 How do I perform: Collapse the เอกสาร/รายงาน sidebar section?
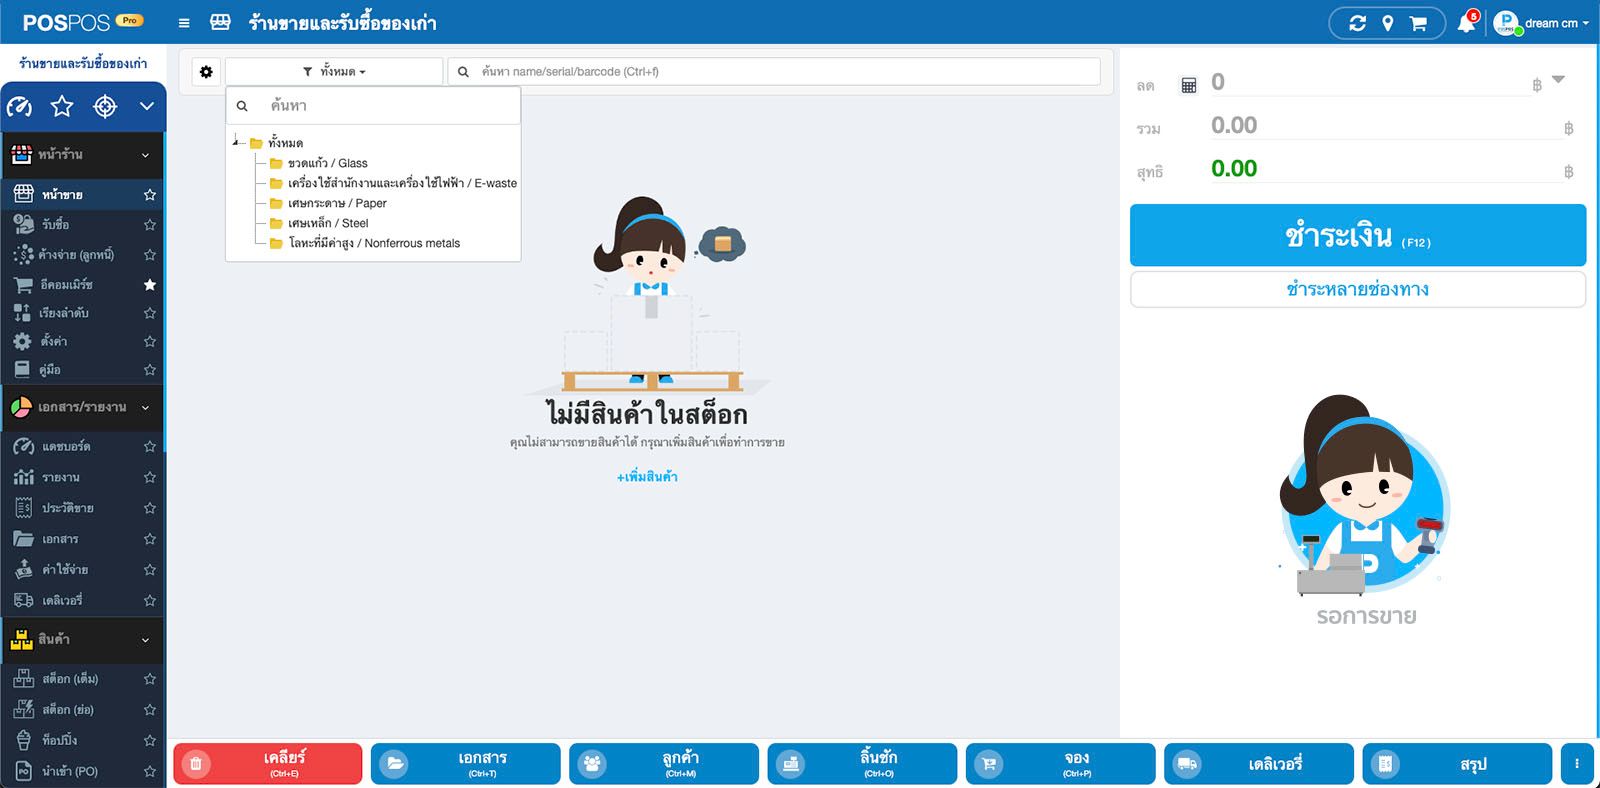(82, 407)
